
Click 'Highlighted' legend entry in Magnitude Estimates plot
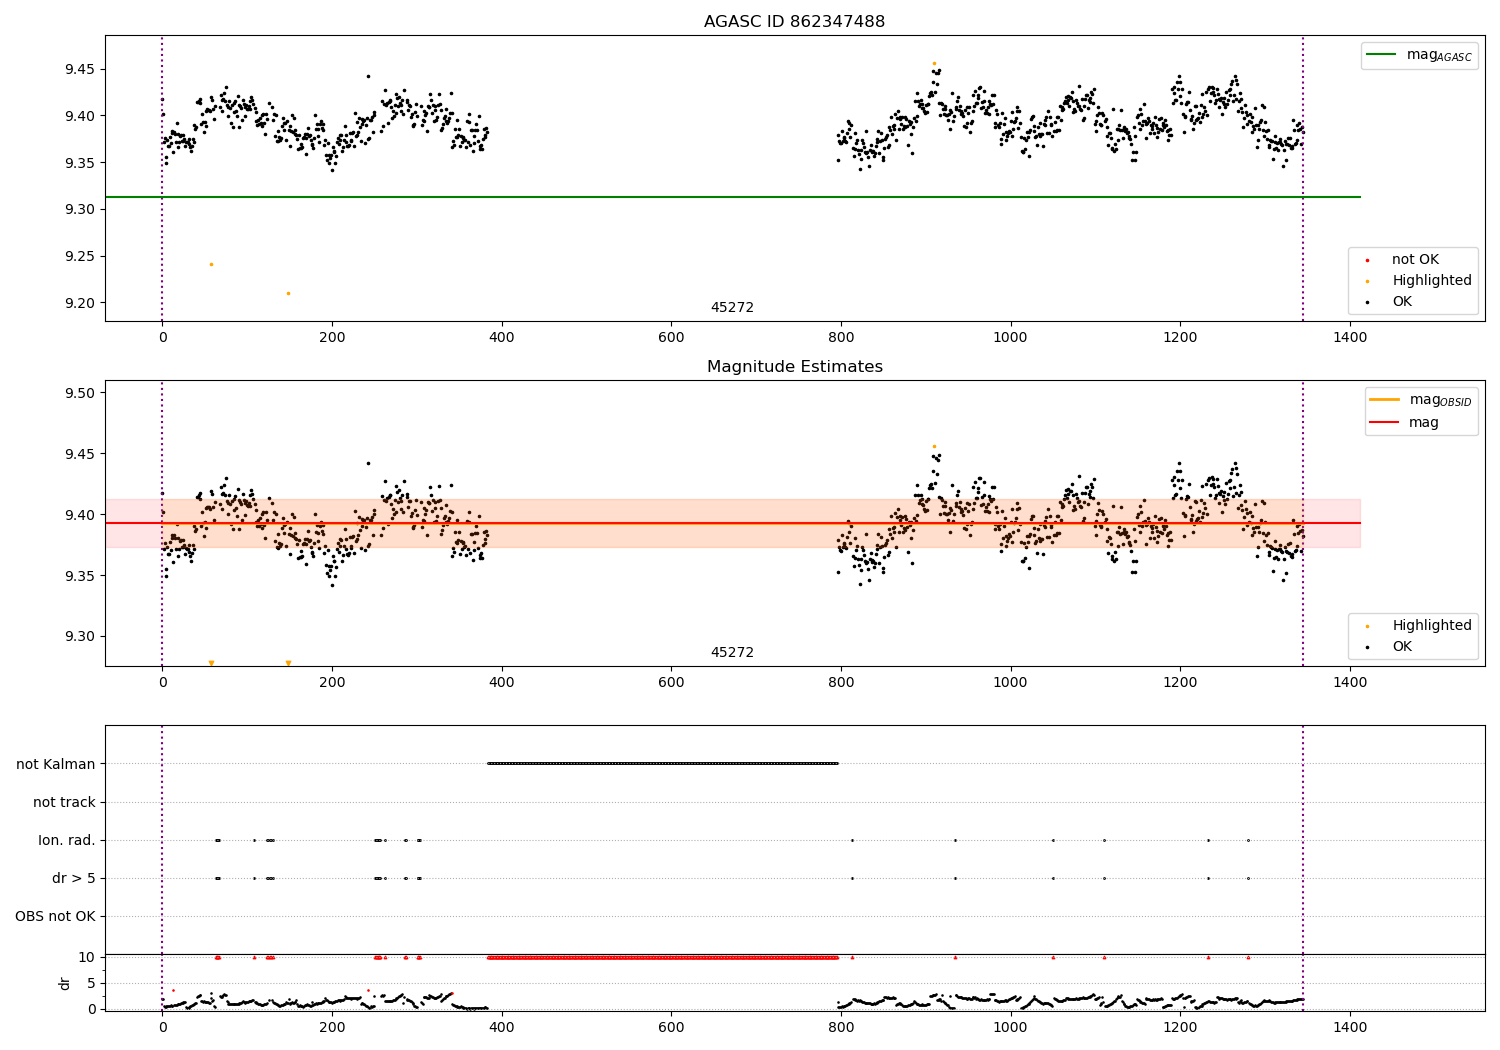pyautogui.click(x=1431, y=626)
